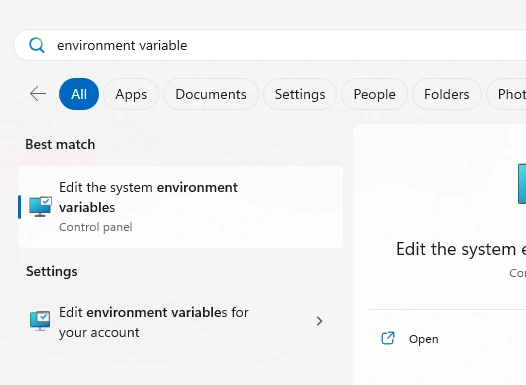The width and height of the screenshot is (526, 385).
Task: Click the 'Settings' section heading
Action: click(x=52, y=271)
